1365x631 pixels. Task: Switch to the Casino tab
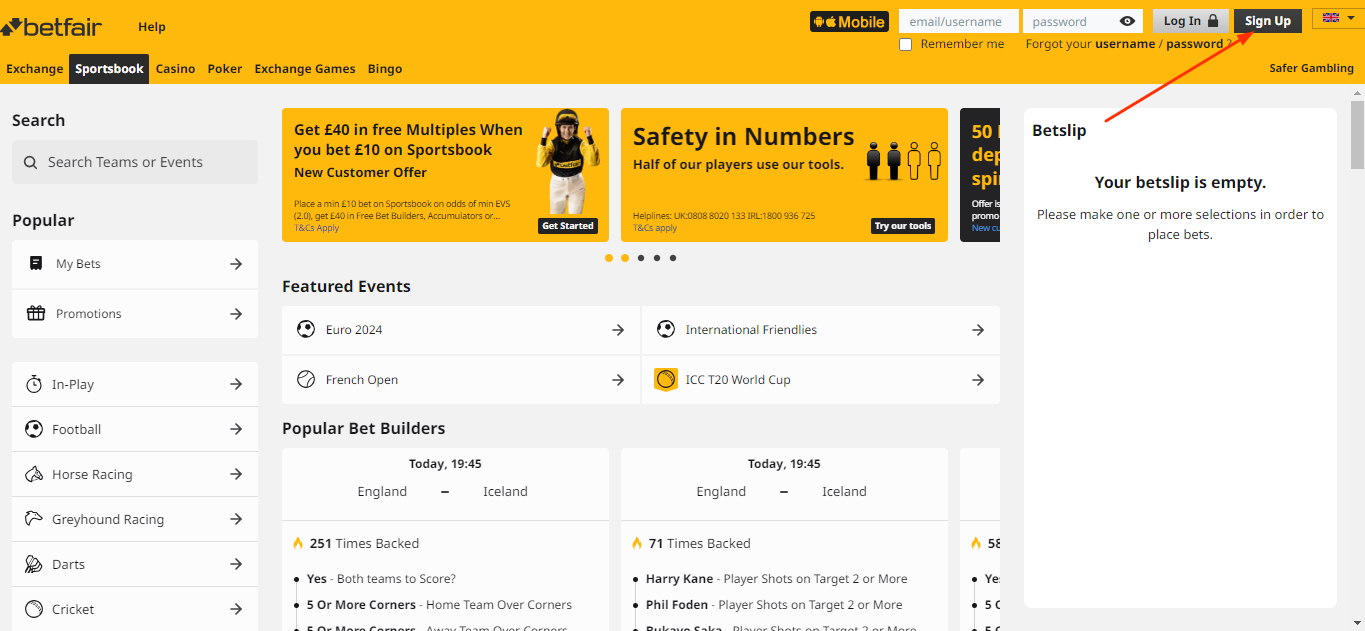tap(176, 69)
